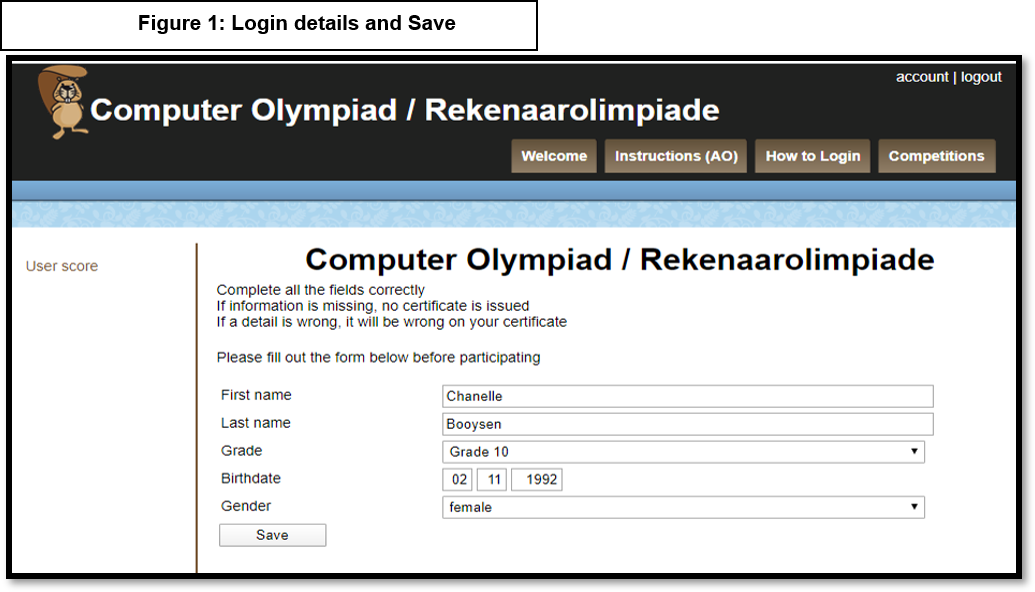Click the beaver mascot logo

(63, 102)
